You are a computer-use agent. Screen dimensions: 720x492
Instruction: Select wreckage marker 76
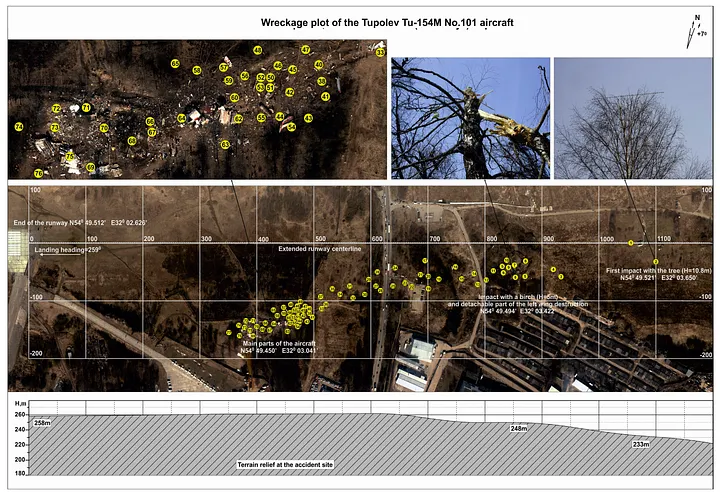(x=39, y=173)
